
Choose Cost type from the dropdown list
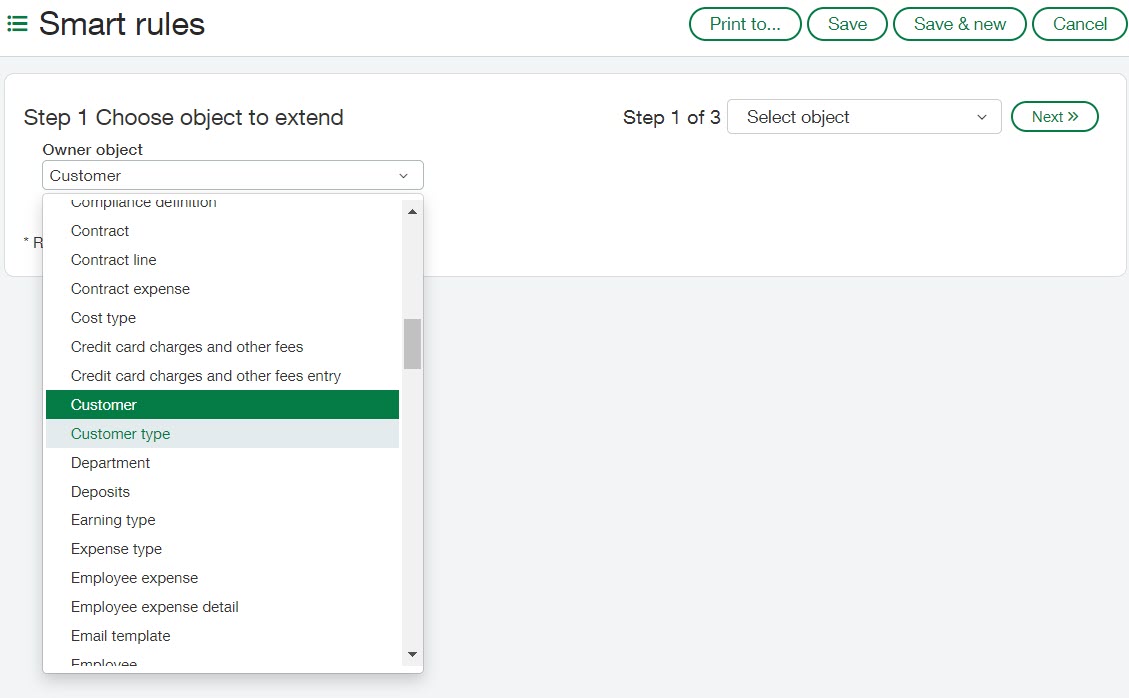(104, 318)
